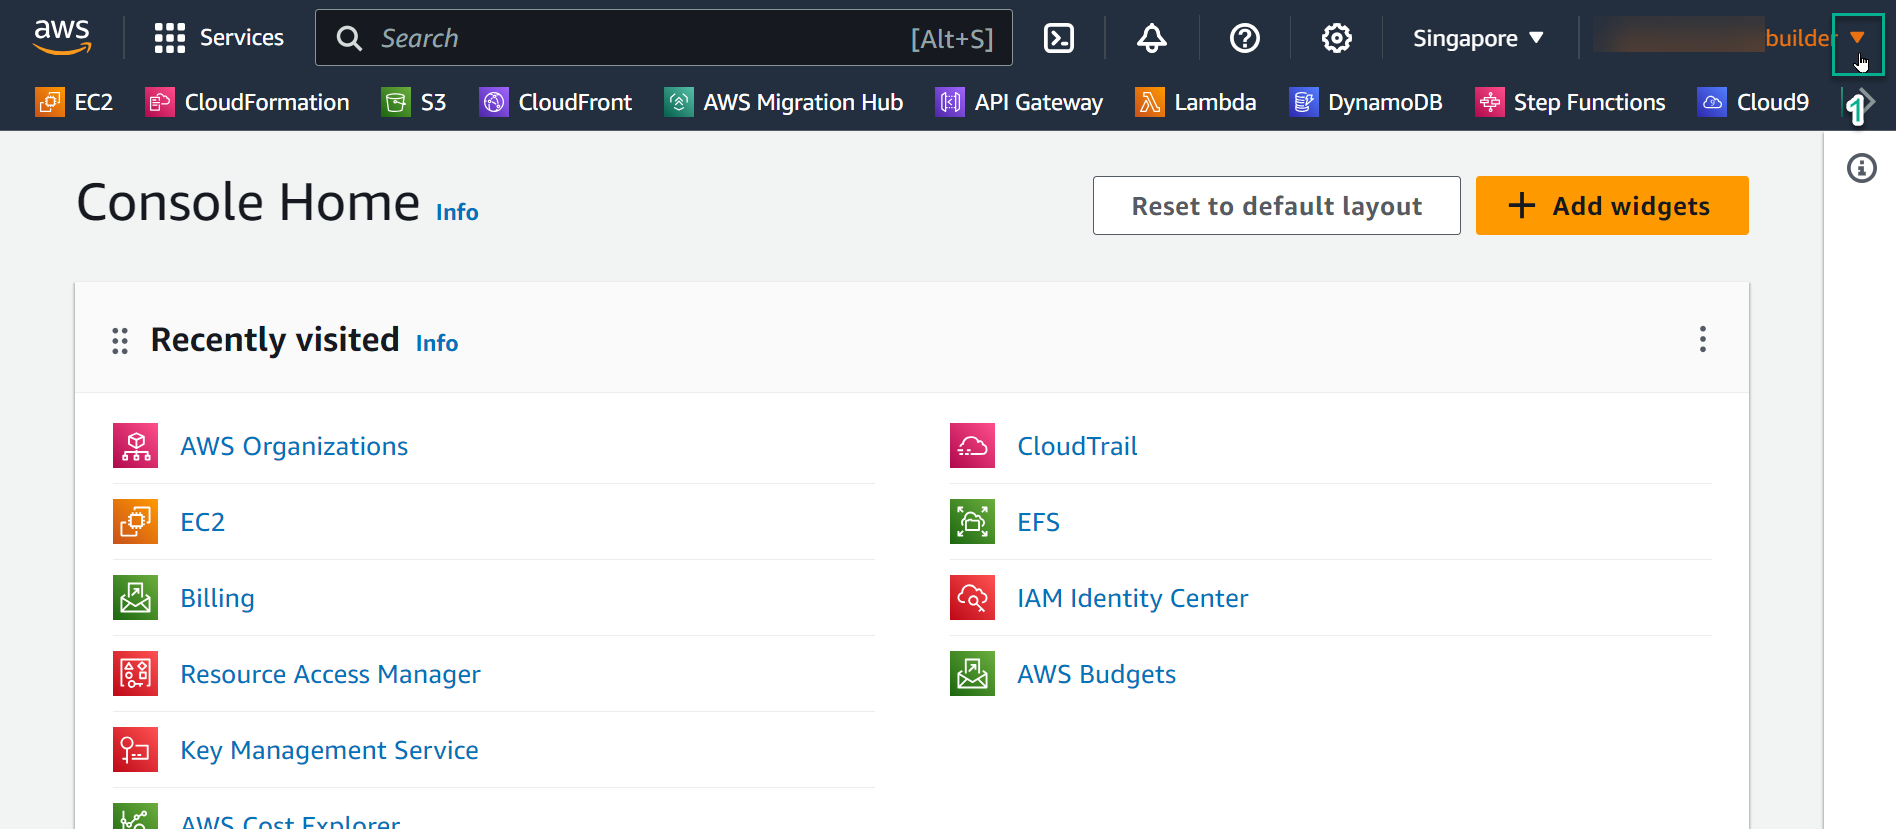Open the EFS link
The image size is (1896, 829).
pos(1038,522)
